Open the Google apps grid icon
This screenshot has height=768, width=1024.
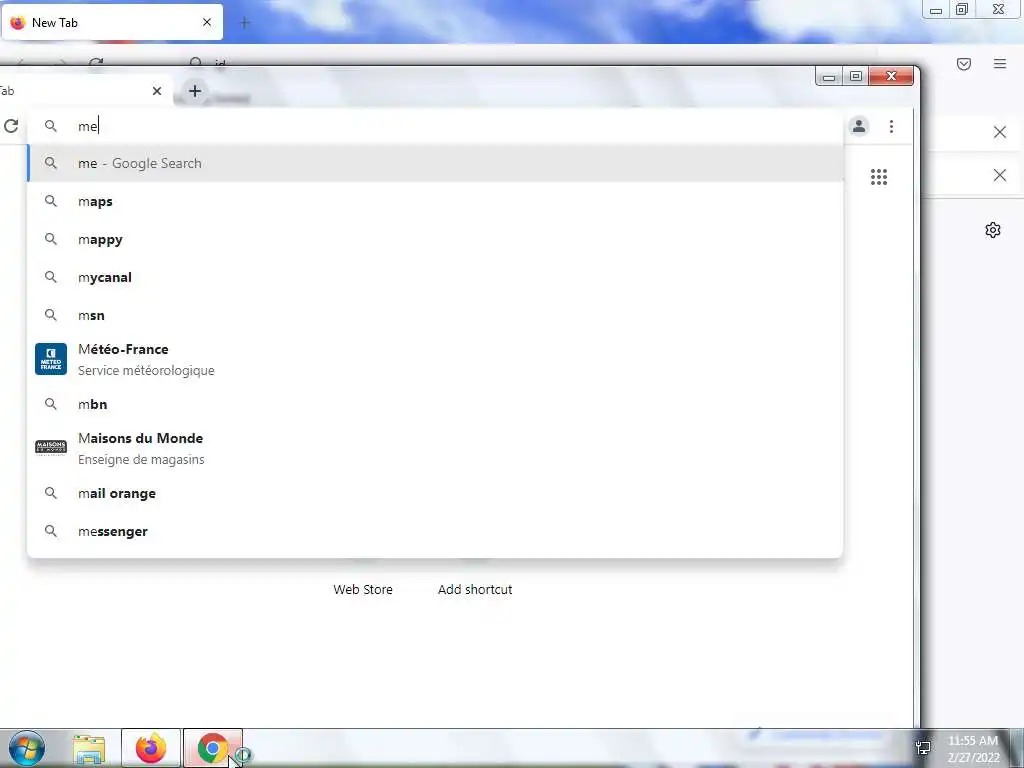878,177
